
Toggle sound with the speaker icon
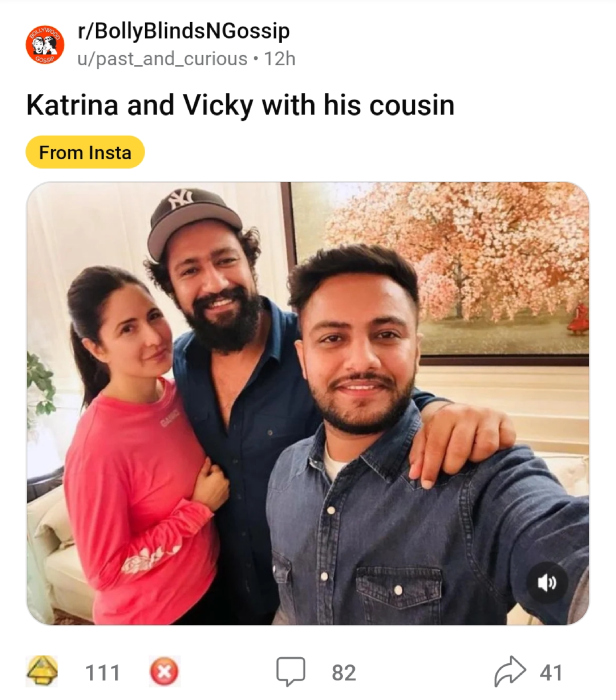point(547,584)
